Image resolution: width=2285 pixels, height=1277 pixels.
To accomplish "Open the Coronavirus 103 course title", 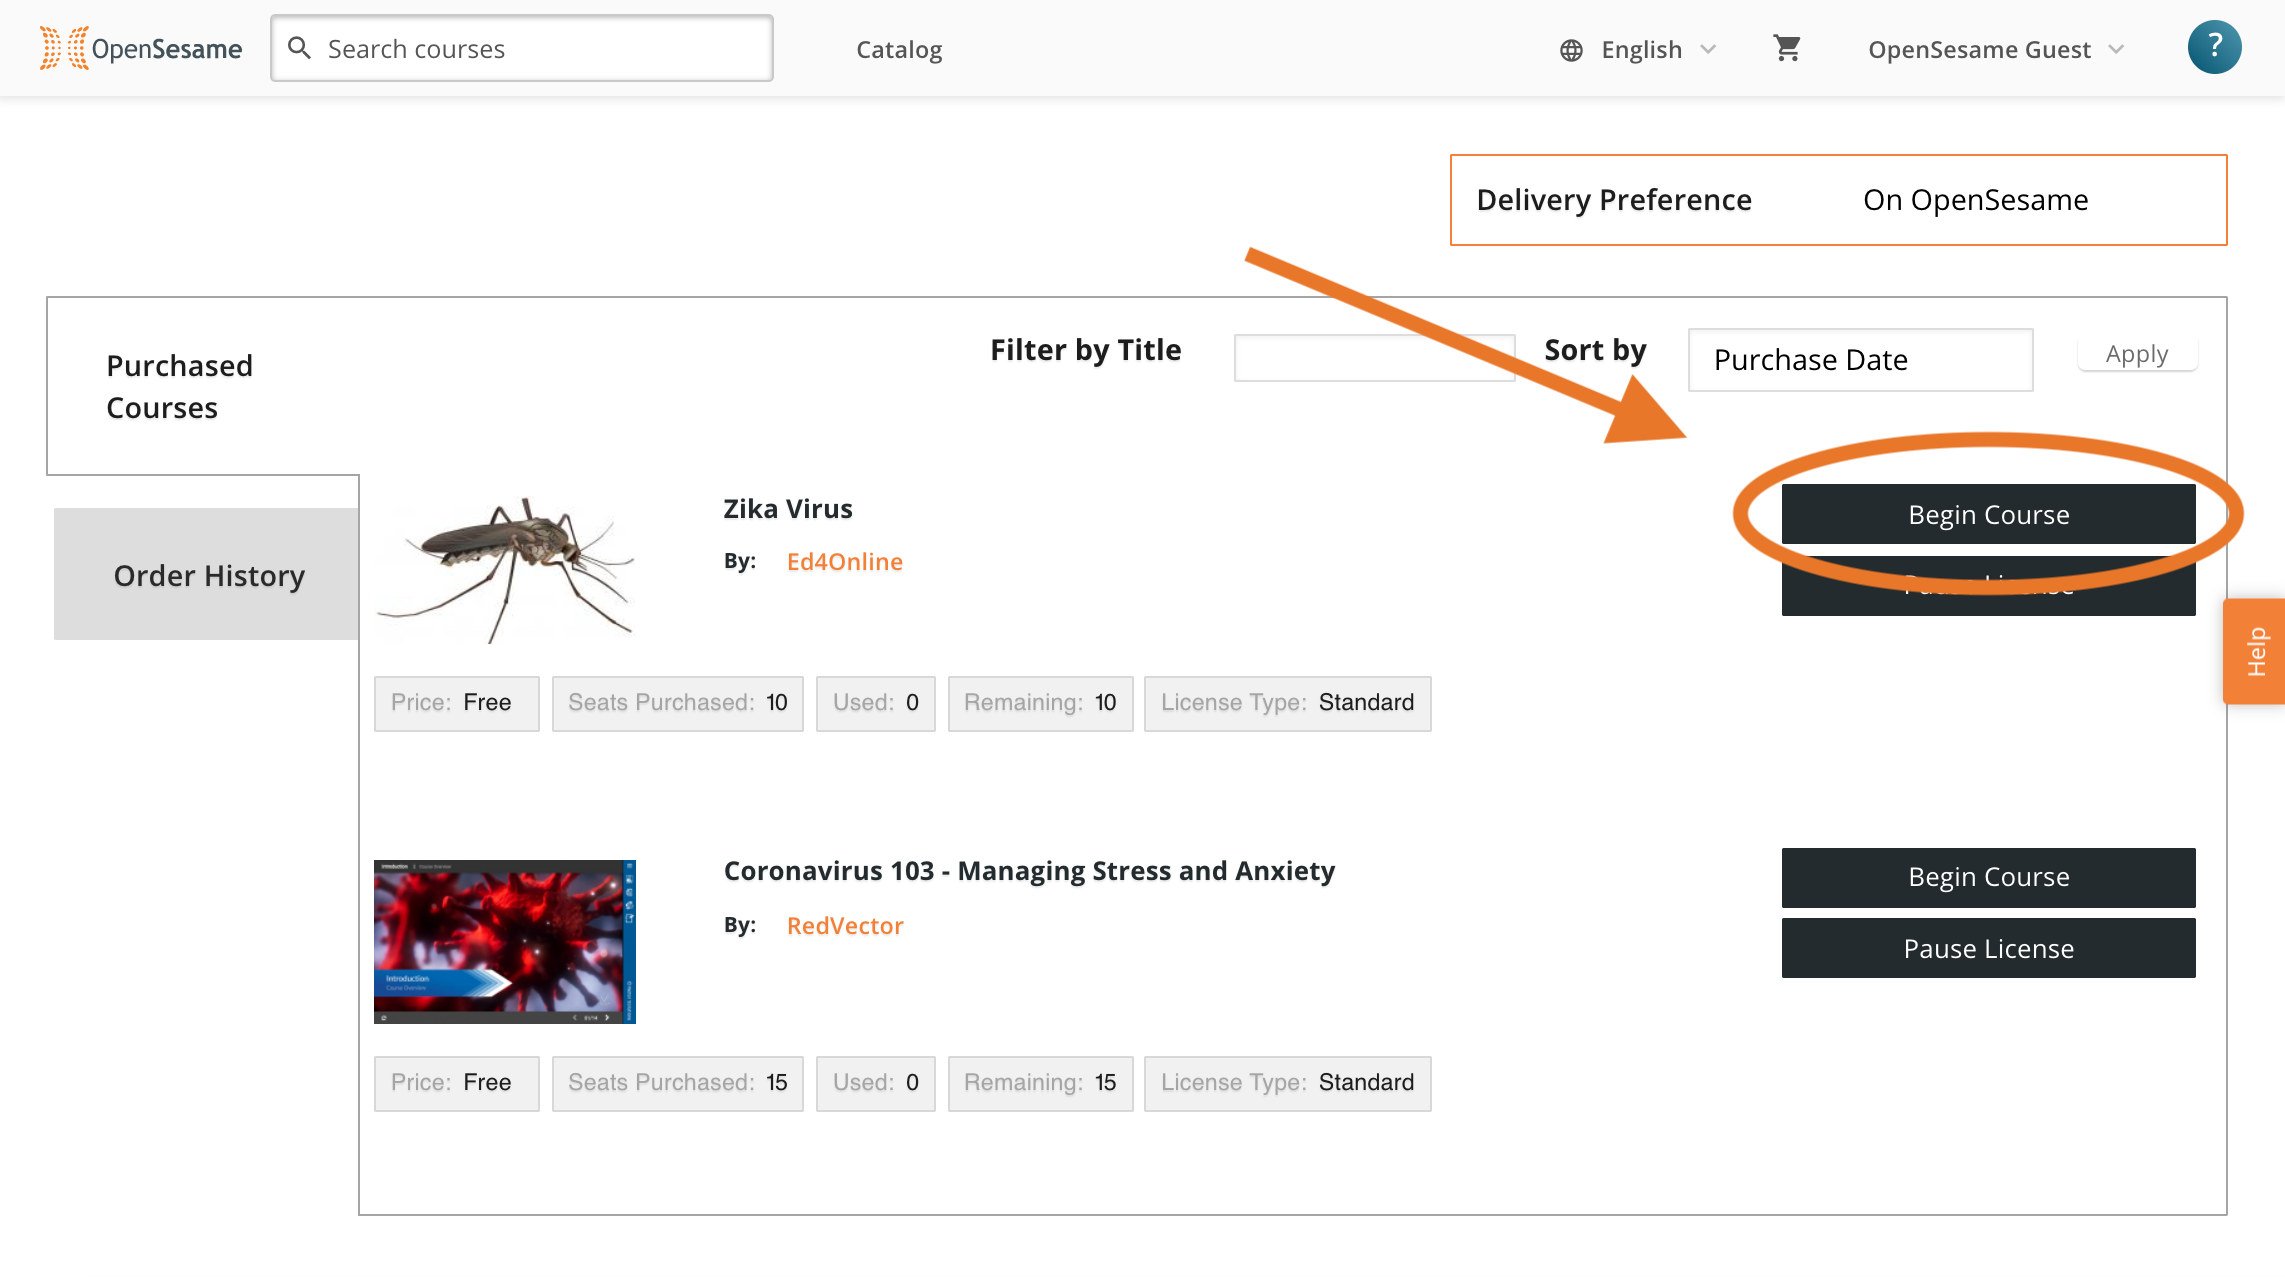I will (x=1029, y=871).
